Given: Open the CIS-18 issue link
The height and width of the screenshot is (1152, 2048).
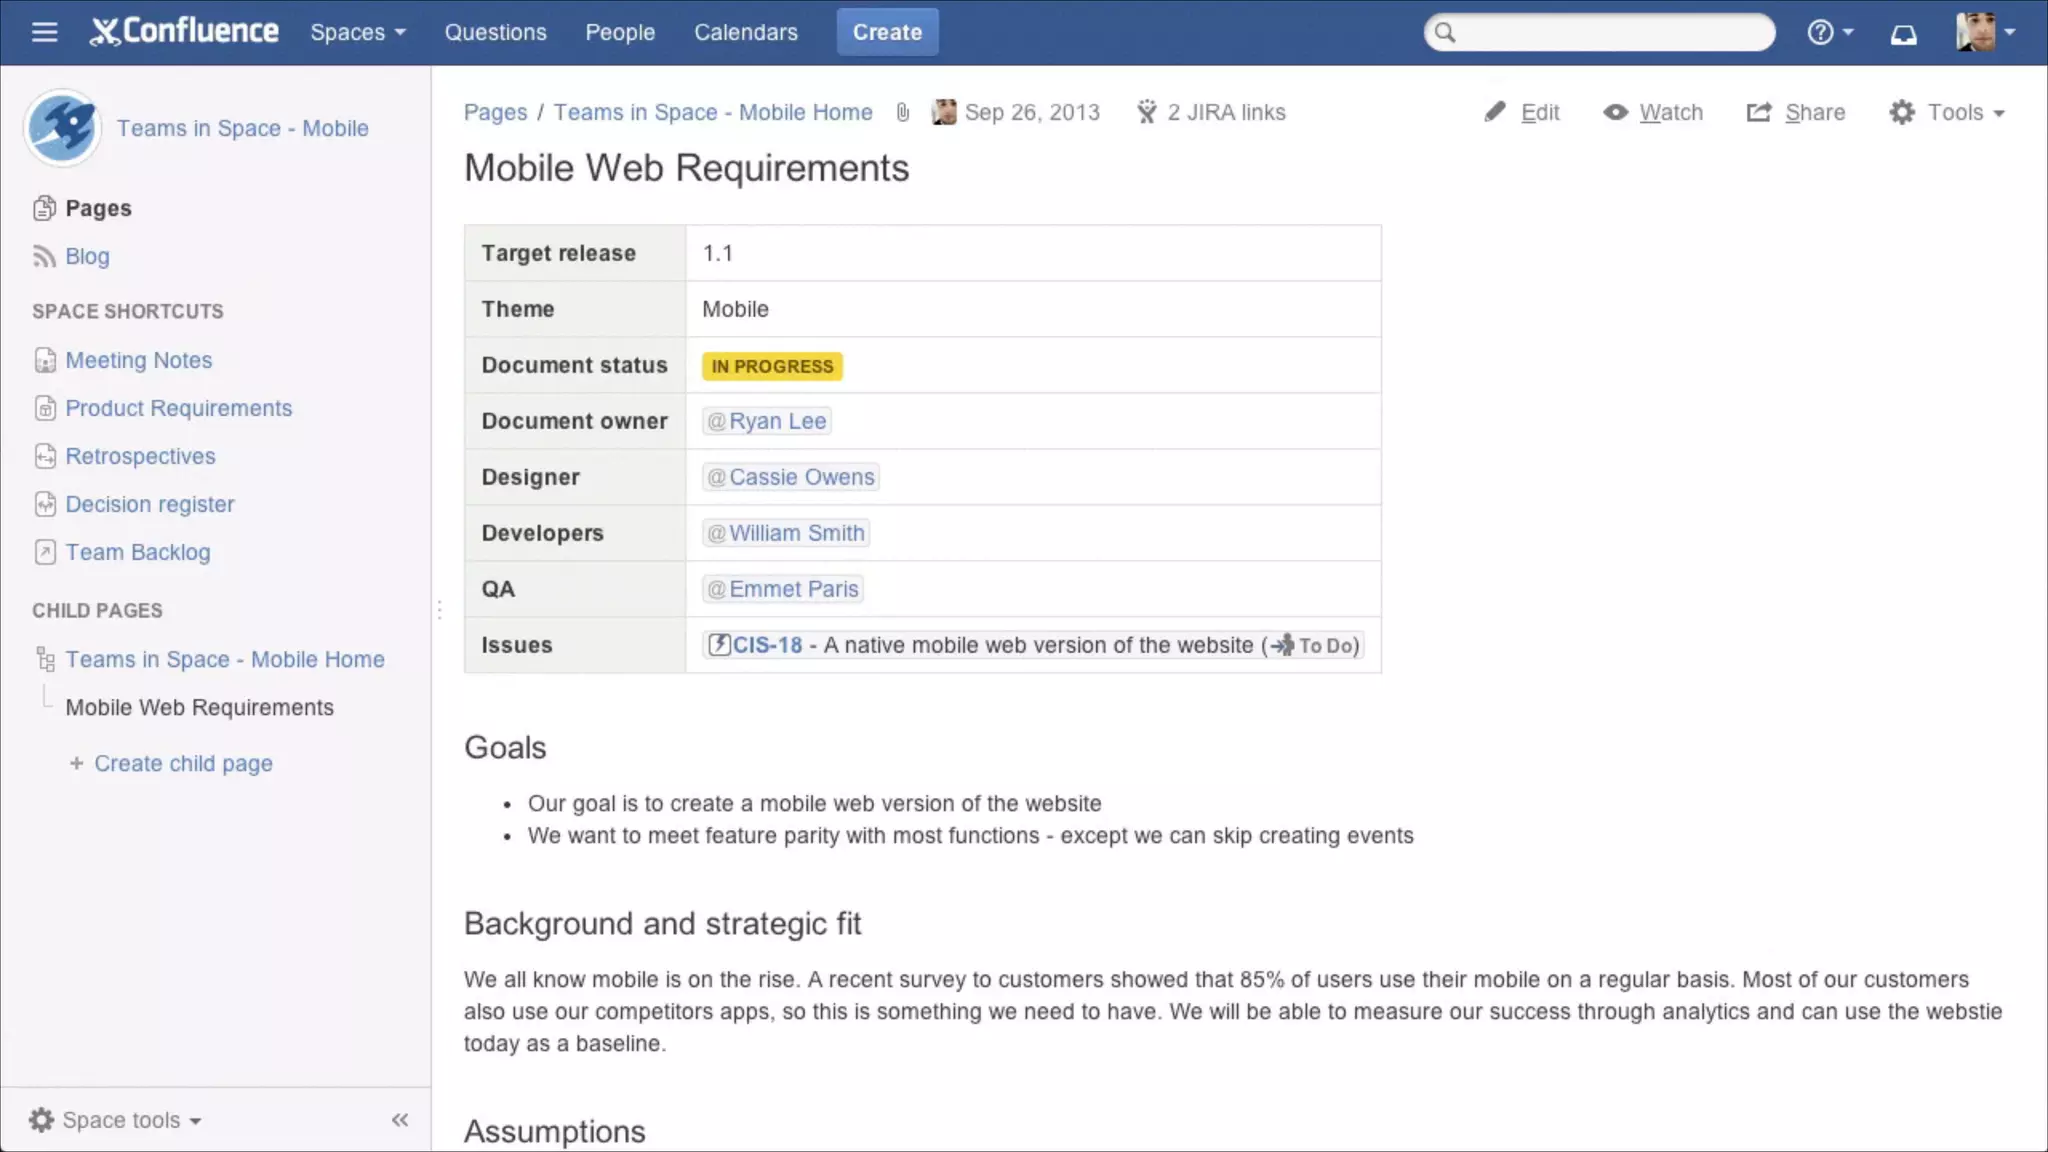Looking at the screenshot, I should point(766,645).
